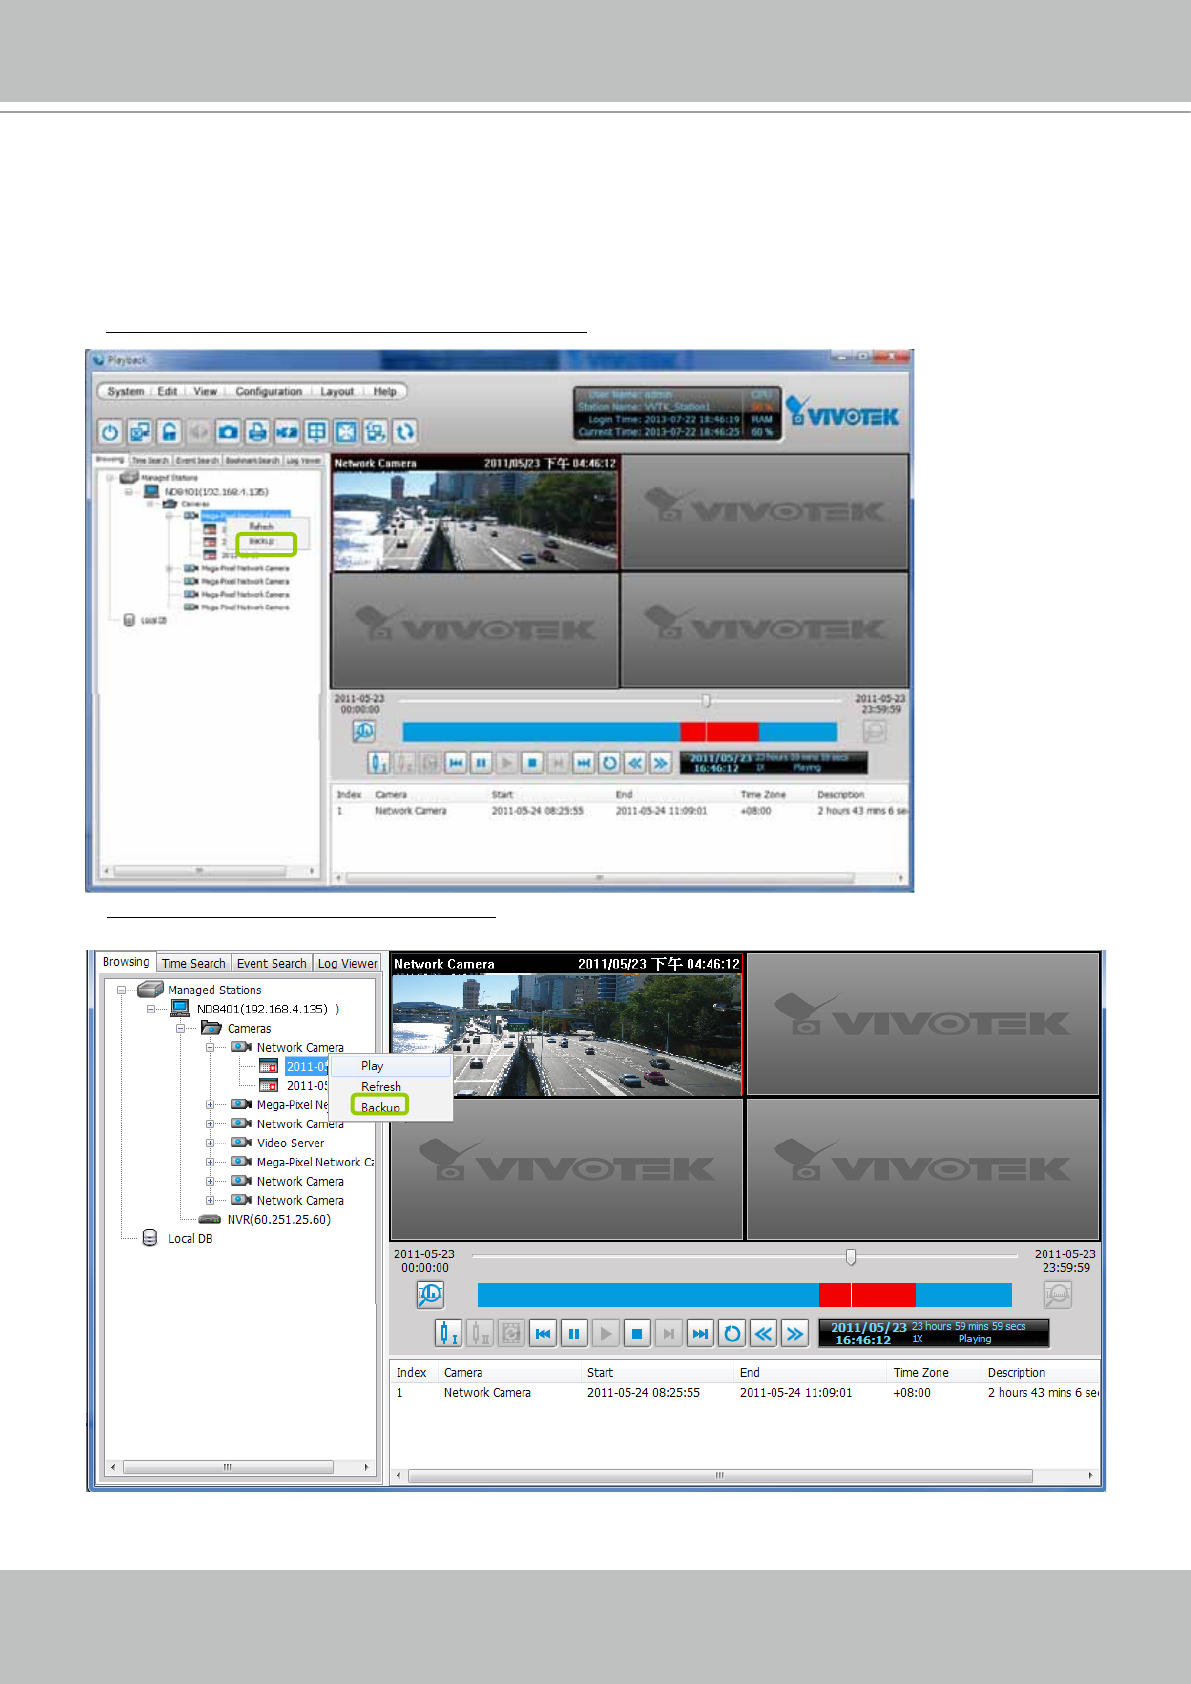
Task: Stop playback in the enlarged control bar
Action: pos(637,1333)
